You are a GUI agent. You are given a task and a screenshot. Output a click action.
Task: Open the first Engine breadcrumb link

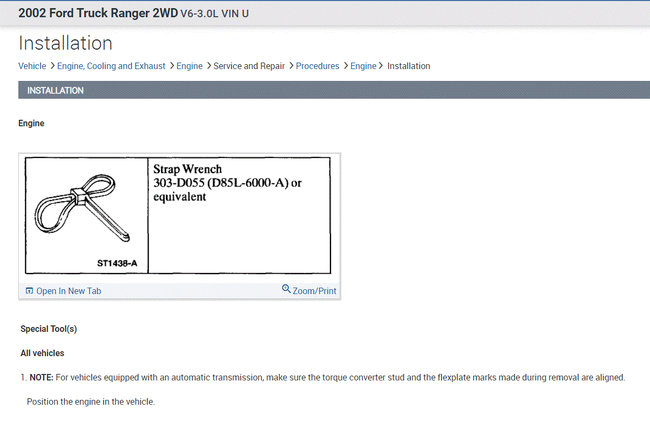pos(189,66)
